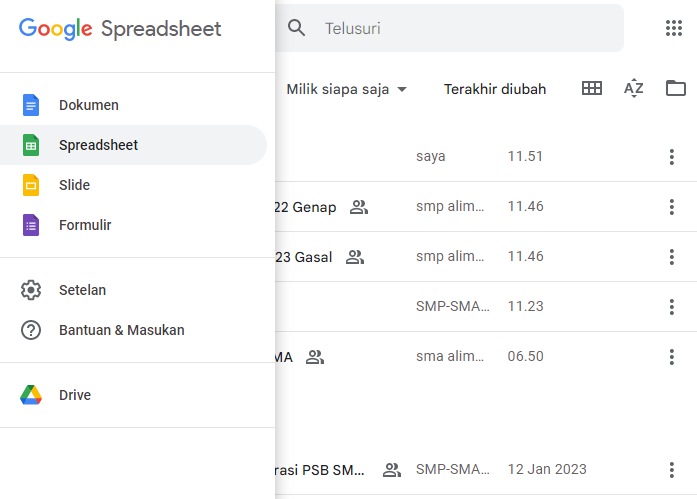Click the help question mark icon

(x=31, y=330)
